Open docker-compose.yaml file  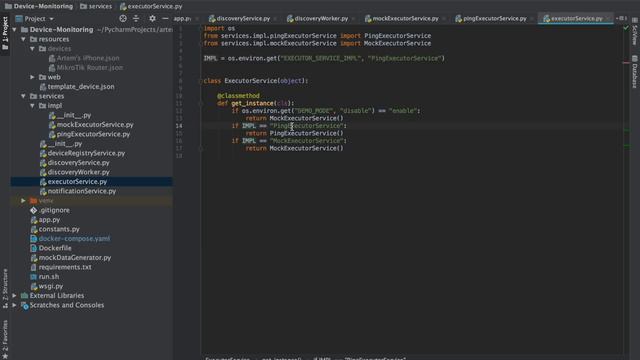click(x=70, y=239)
